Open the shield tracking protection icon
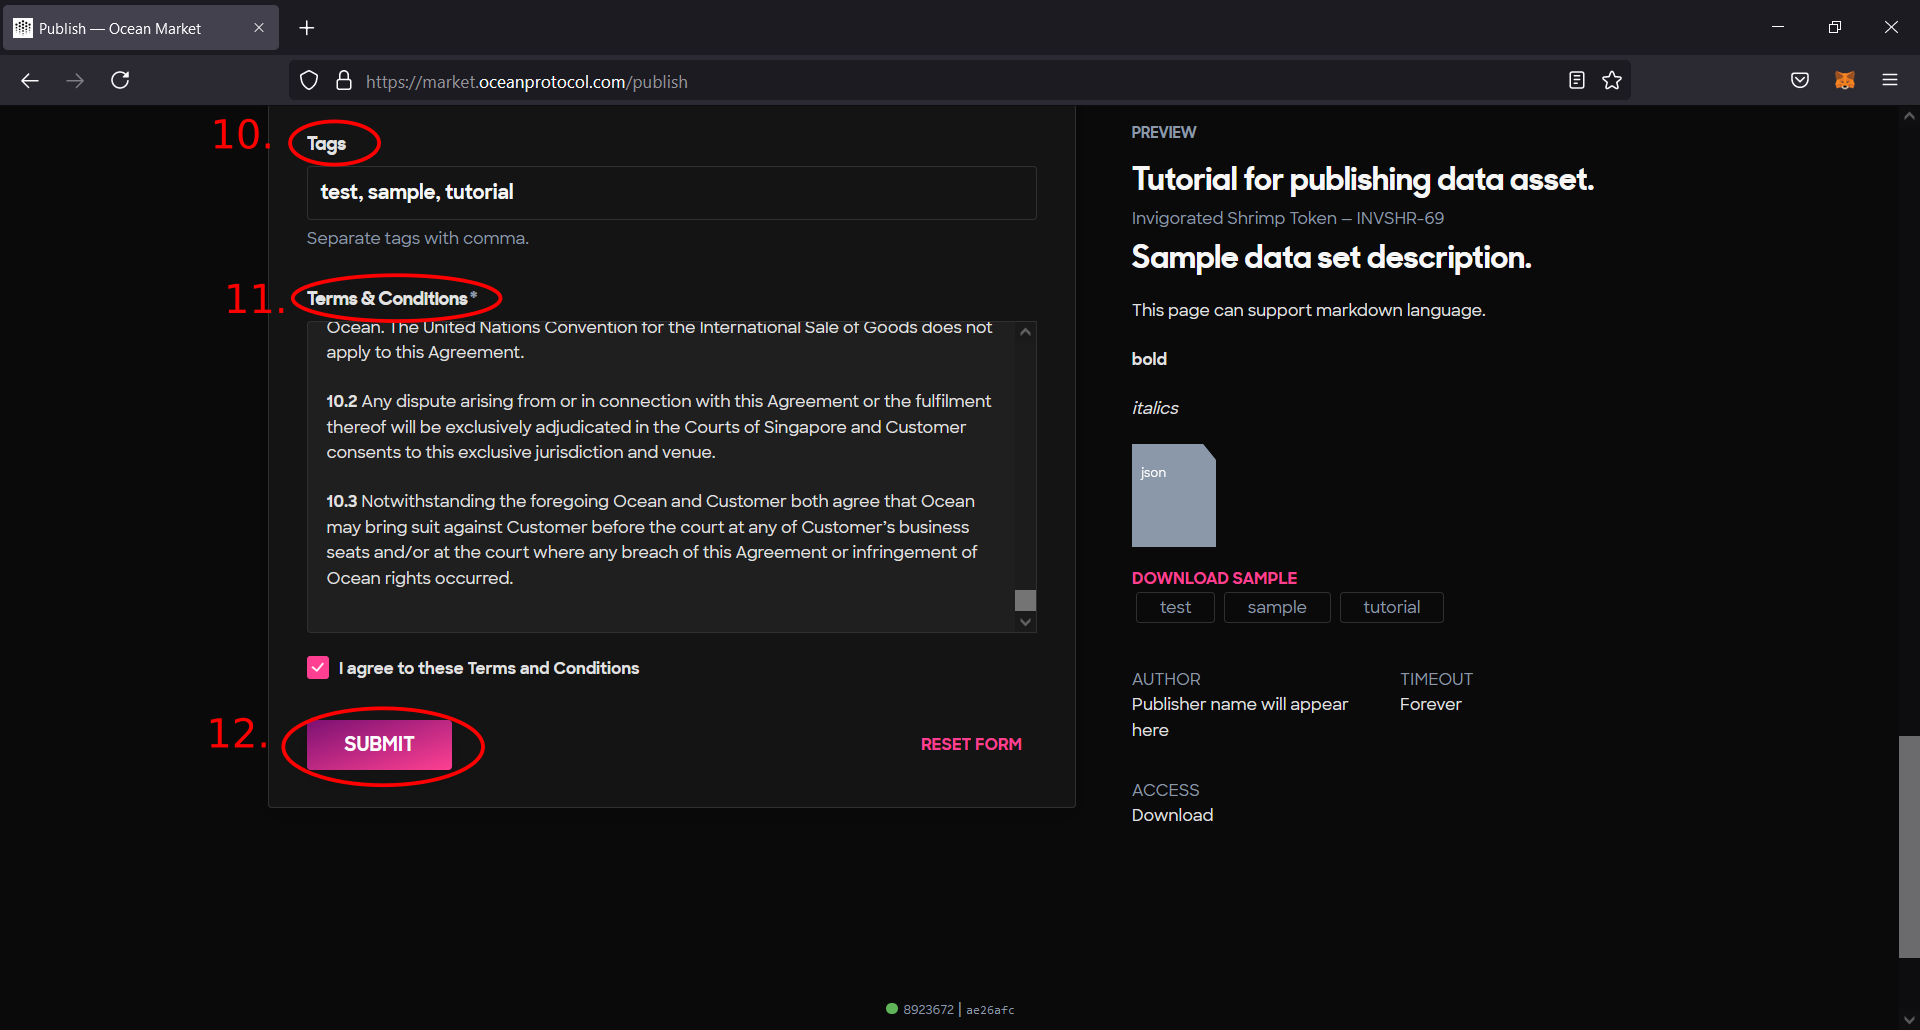1920x1030 pixels. click(309, 81)
